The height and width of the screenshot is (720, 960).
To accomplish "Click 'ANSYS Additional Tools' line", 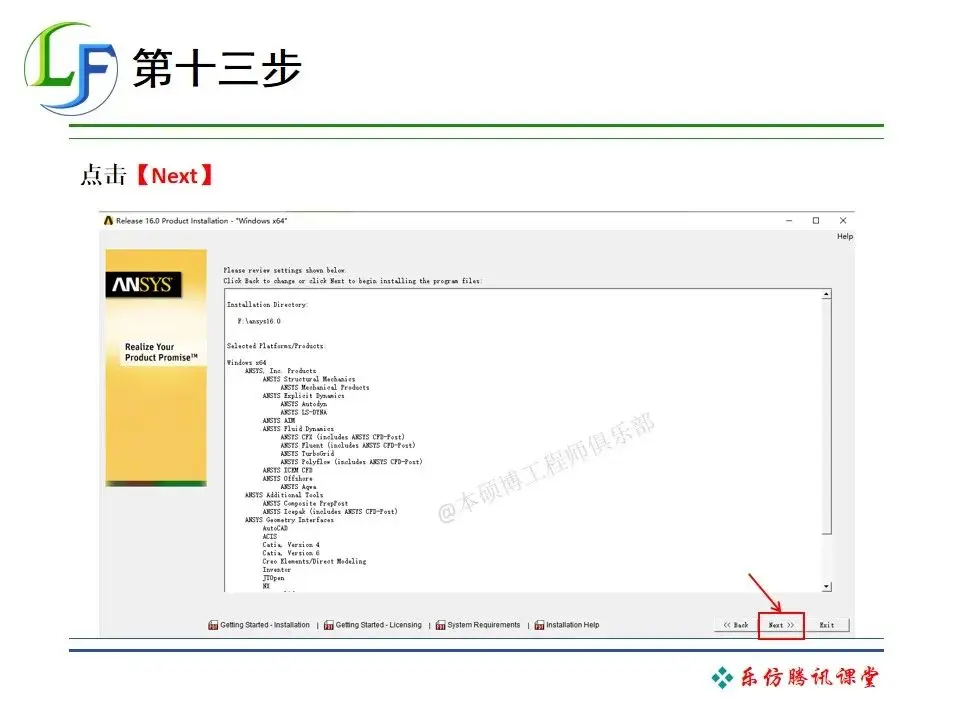I will tap(284, 495).
